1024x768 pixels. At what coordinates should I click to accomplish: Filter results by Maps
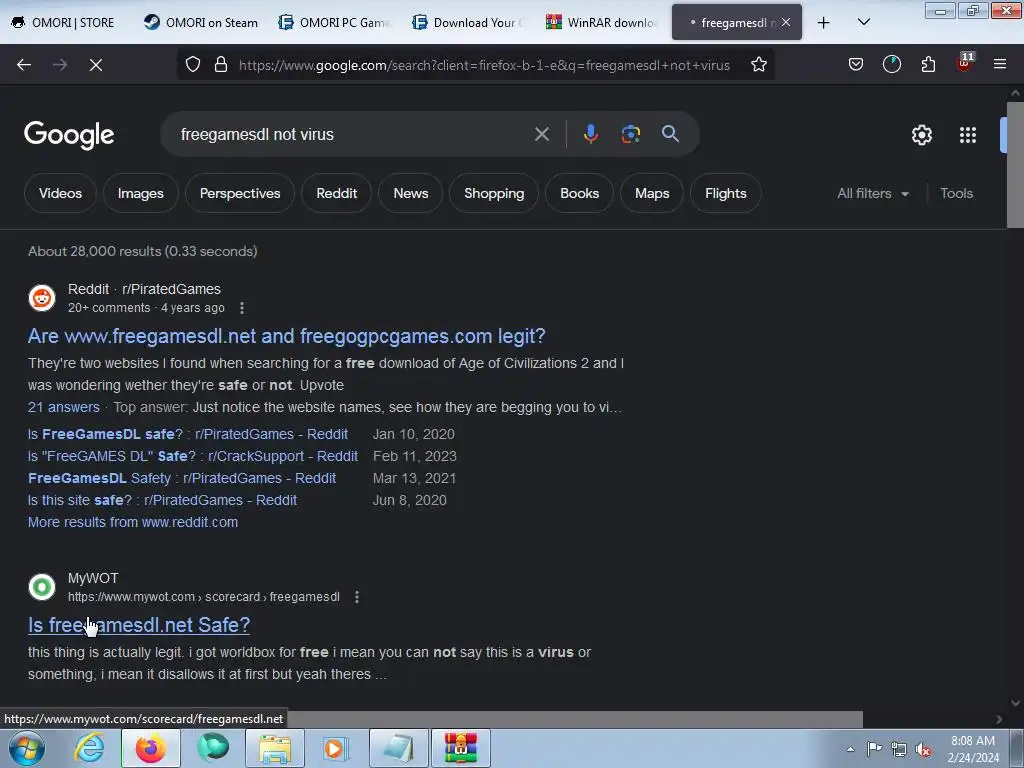652,193
